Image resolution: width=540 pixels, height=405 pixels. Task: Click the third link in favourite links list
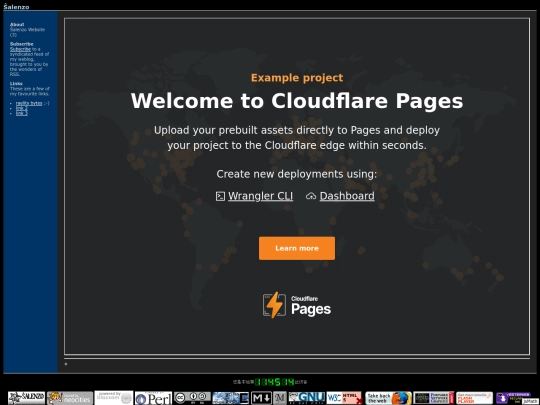click(x=21, y=113)
